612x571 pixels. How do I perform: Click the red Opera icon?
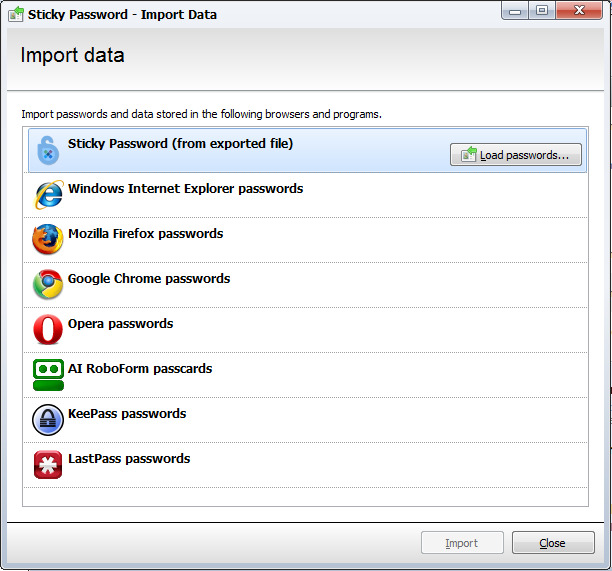coord(48,329)
